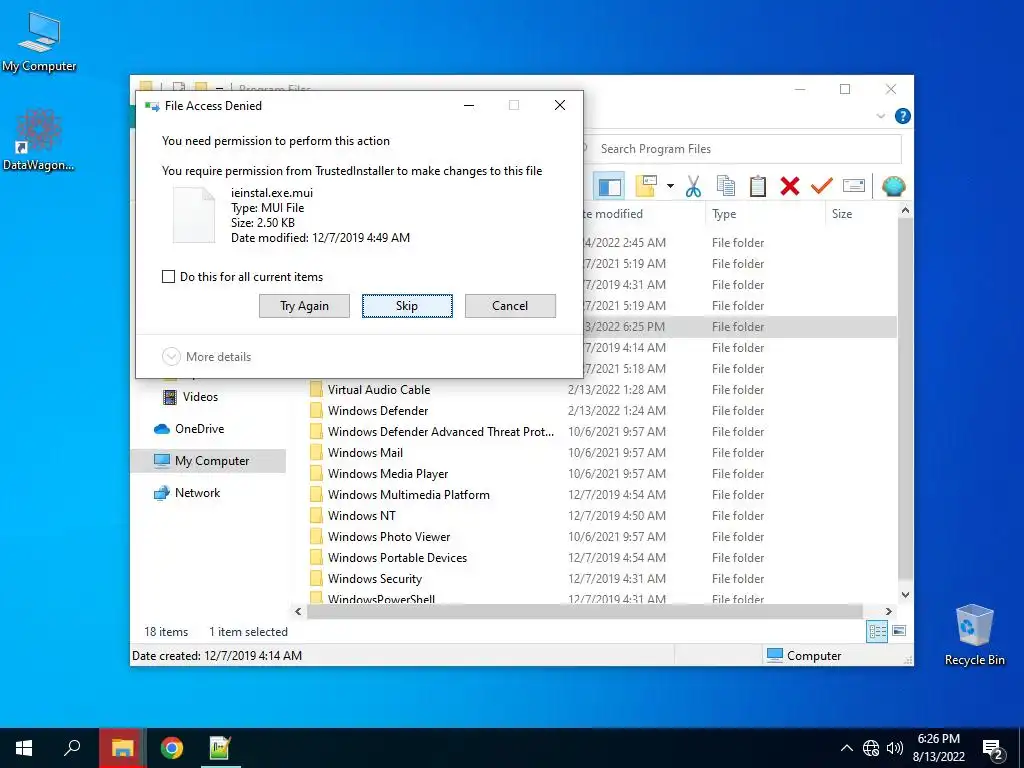Viewport: 1024px width, 768px height.
Task: Click File Explorer on the taskbar
Action: tap(123, 748)
